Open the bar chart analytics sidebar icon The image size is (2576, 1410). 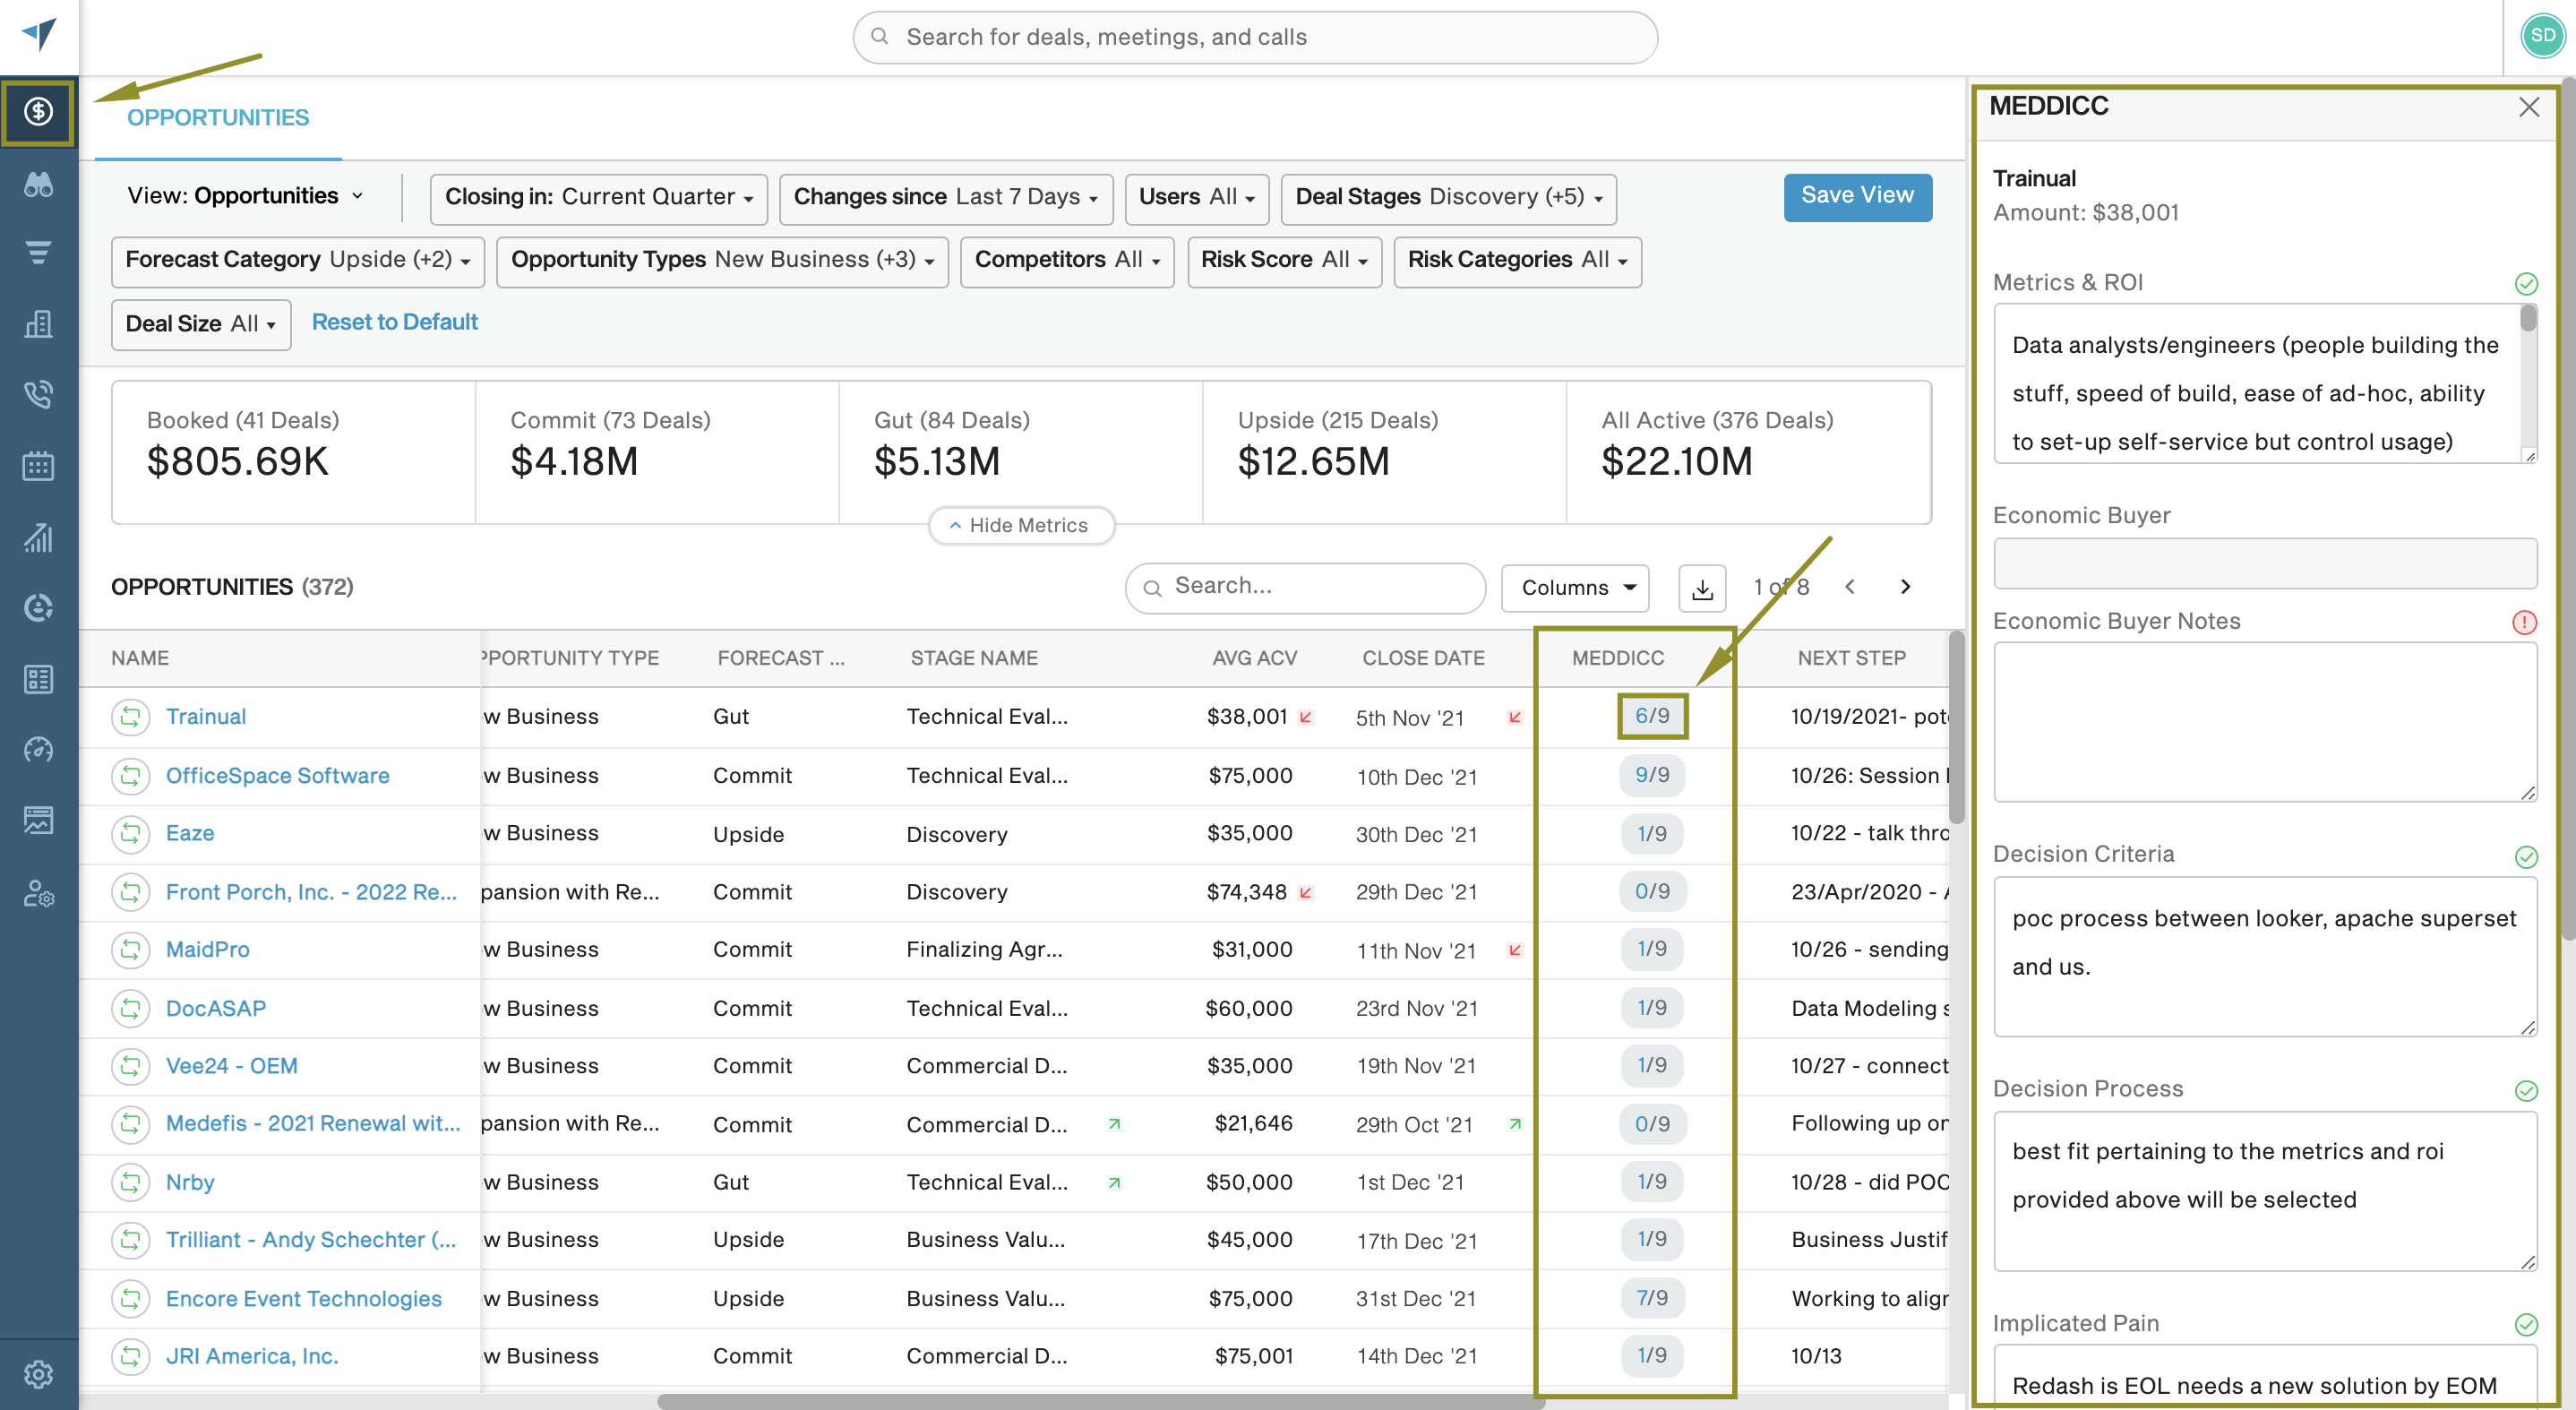tap(38, 537)
